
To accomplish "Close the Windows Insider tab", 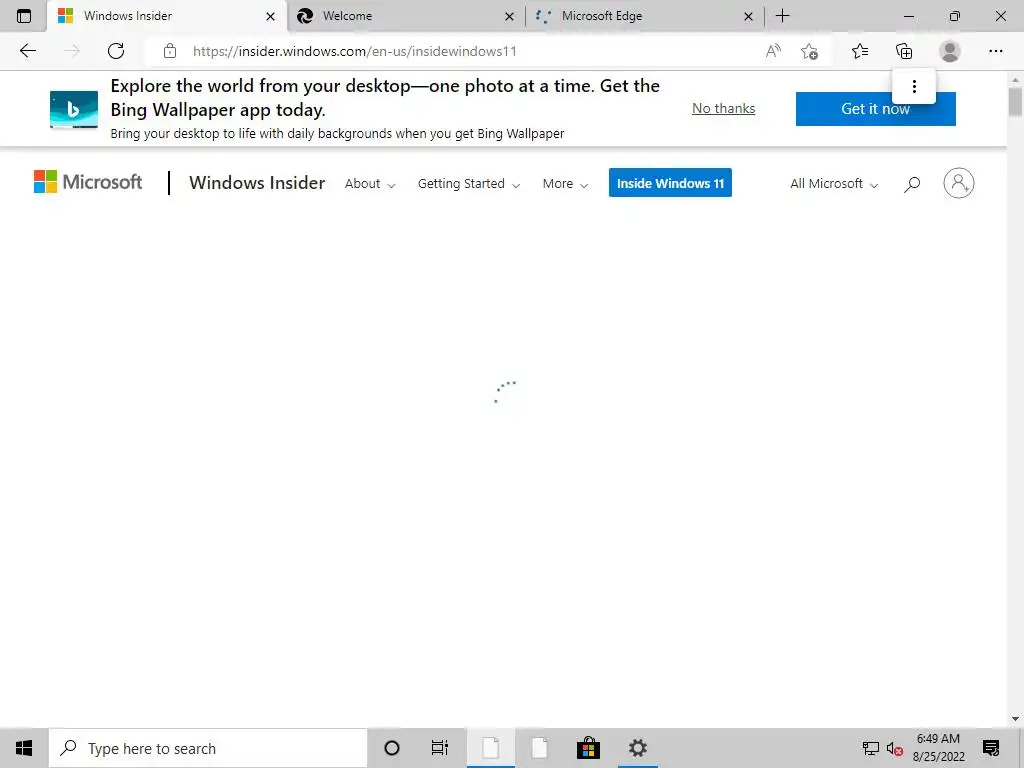I will (x=270, y=16).
